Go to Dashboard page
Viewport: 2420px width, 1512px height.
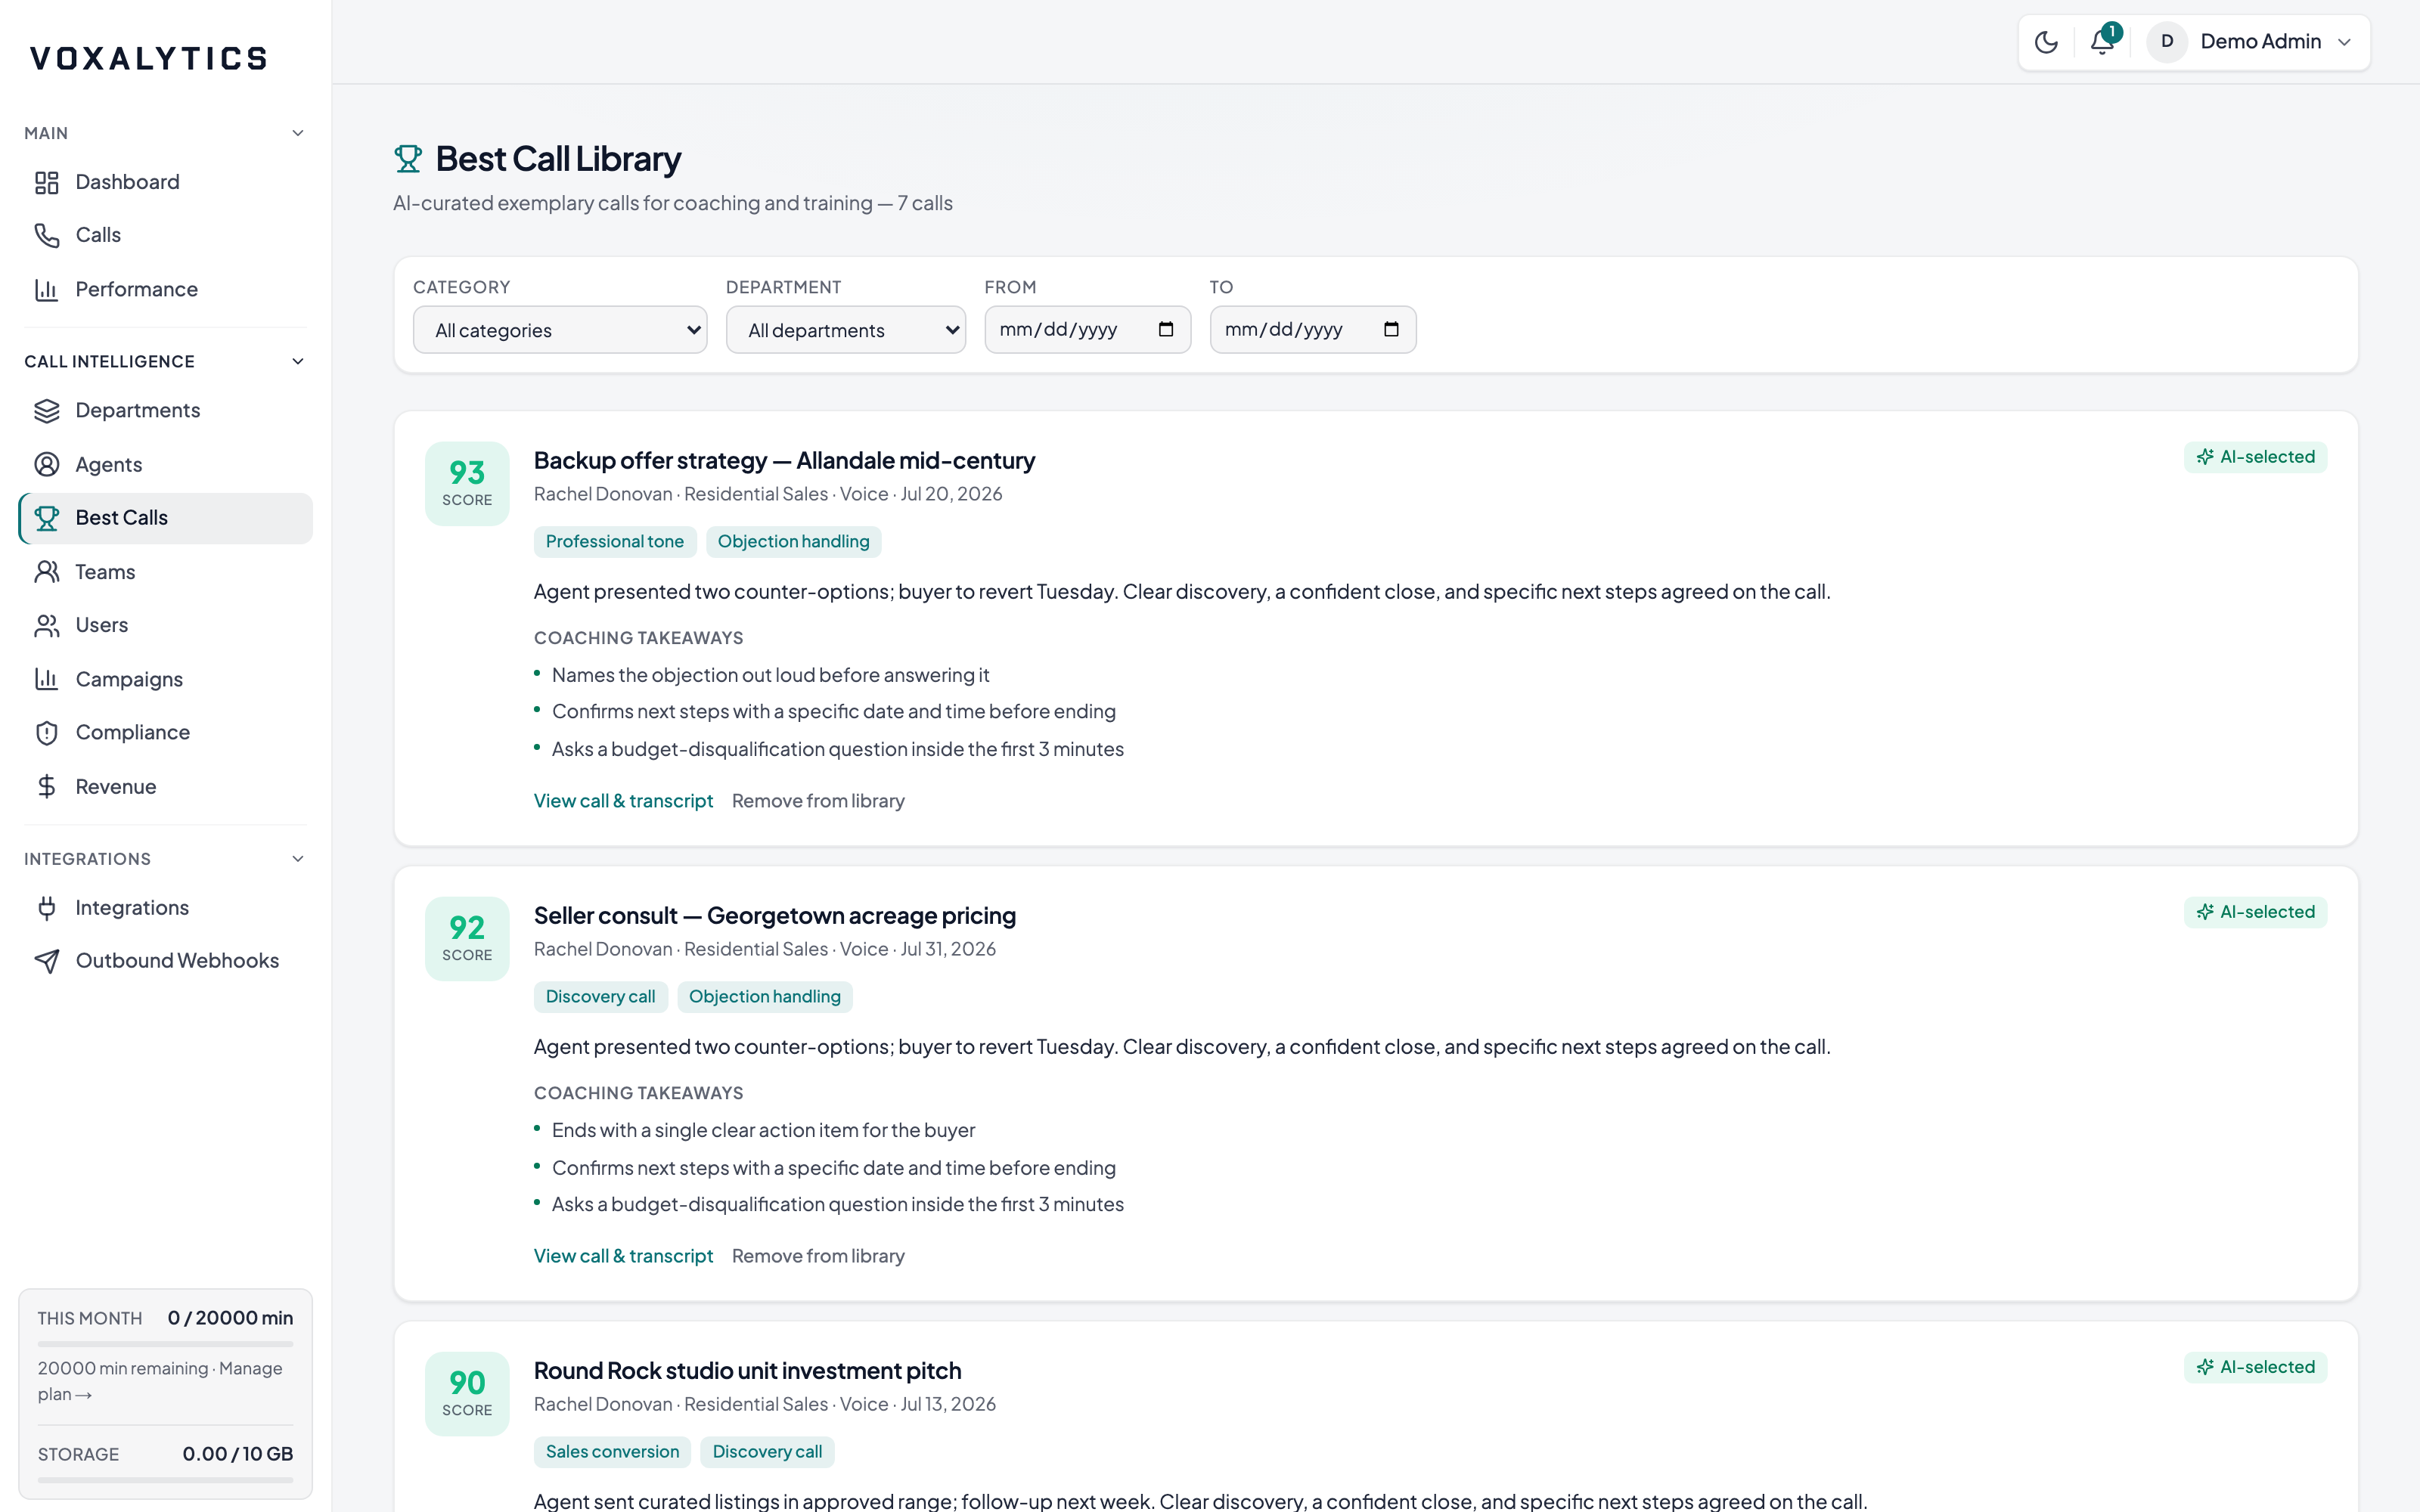click(x=166, y=182)
